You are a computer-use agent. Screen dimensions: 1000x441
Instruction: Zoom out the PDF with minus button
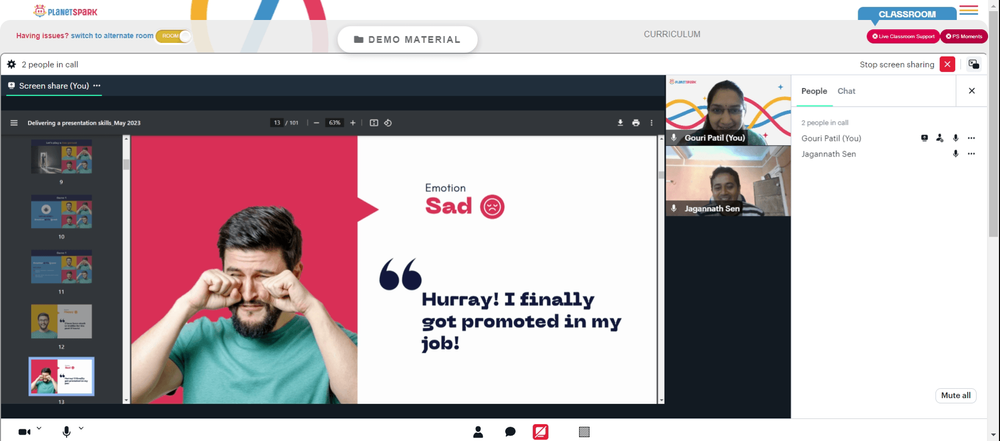point(316,123)
